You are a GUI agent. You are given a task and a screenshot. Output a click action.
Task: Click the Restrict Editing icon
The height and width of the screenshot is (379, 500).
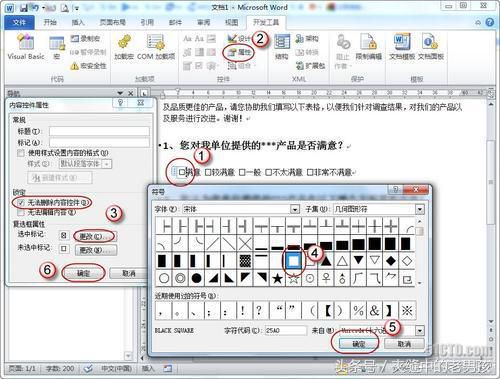click(x=368, y=47)
